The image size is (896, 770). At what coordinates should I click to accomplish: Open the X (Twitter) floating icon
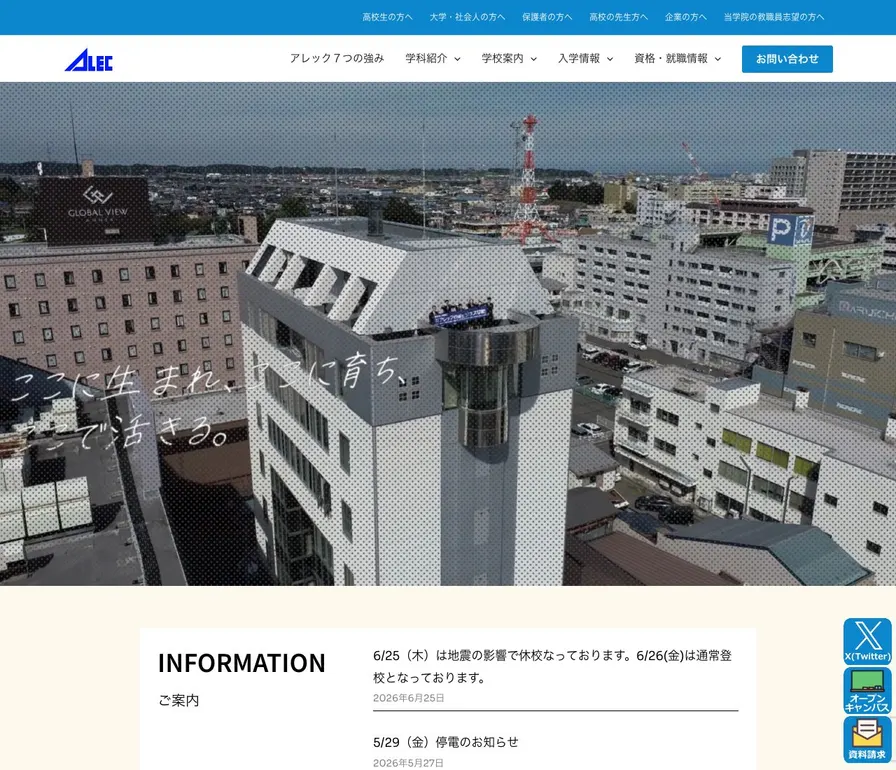(867, 641)
